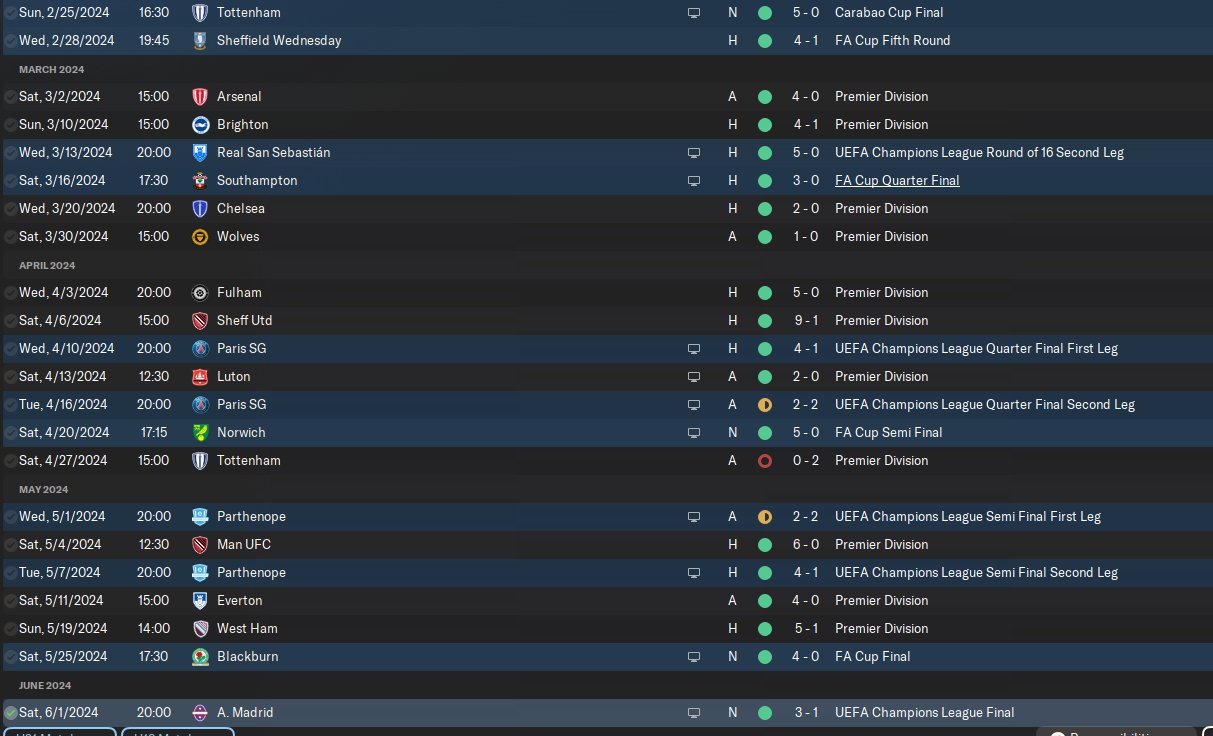Image resolution: width=1213 pixels, height=736 pixels.
Task: Click the red loss indicator for Tottenham away
Action: pyautogui.click(x=765, y=461)
